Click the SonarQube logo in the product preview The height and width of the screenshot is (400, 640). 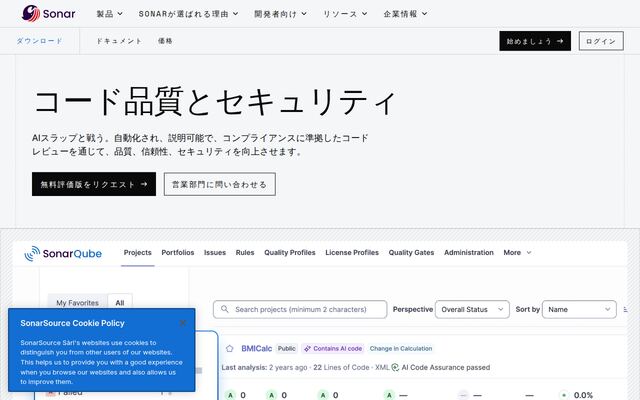[63, 253]
